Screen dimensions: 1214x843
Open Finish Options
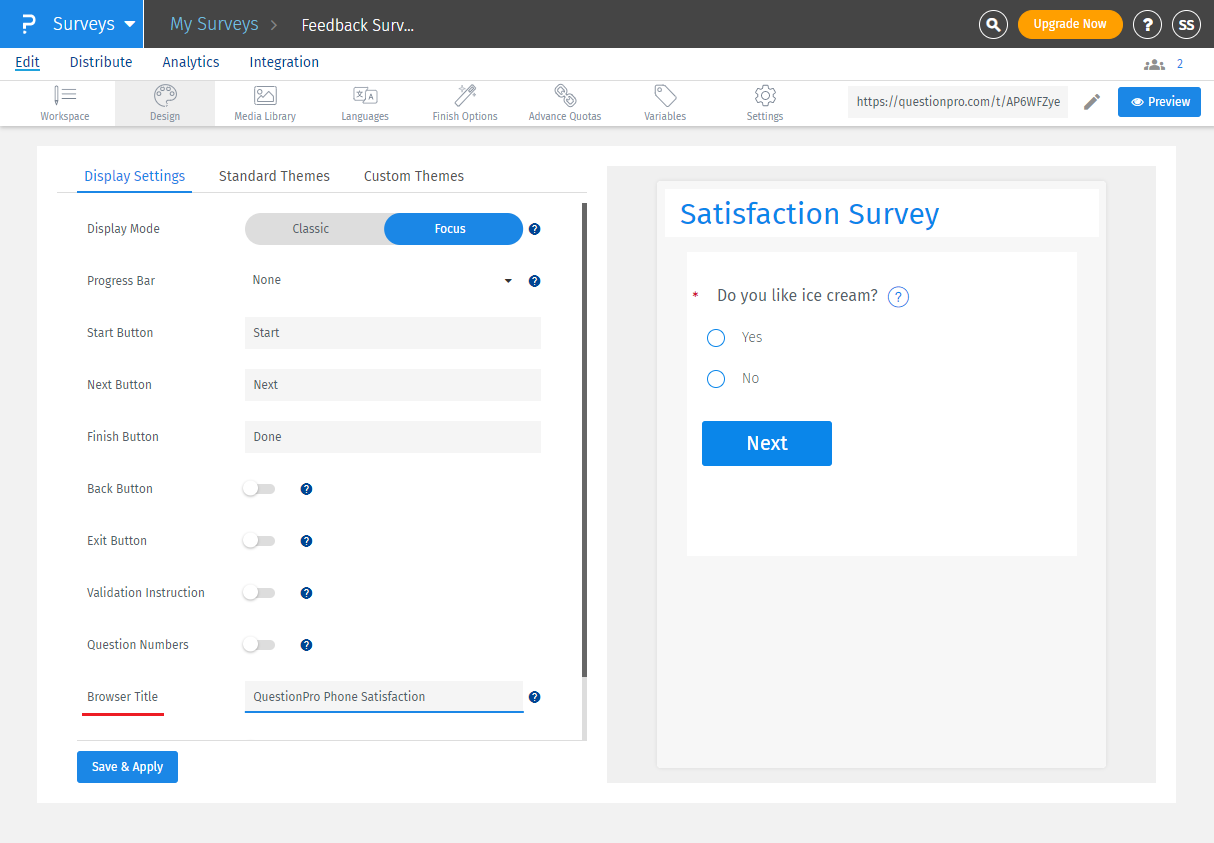click(464, 102)
